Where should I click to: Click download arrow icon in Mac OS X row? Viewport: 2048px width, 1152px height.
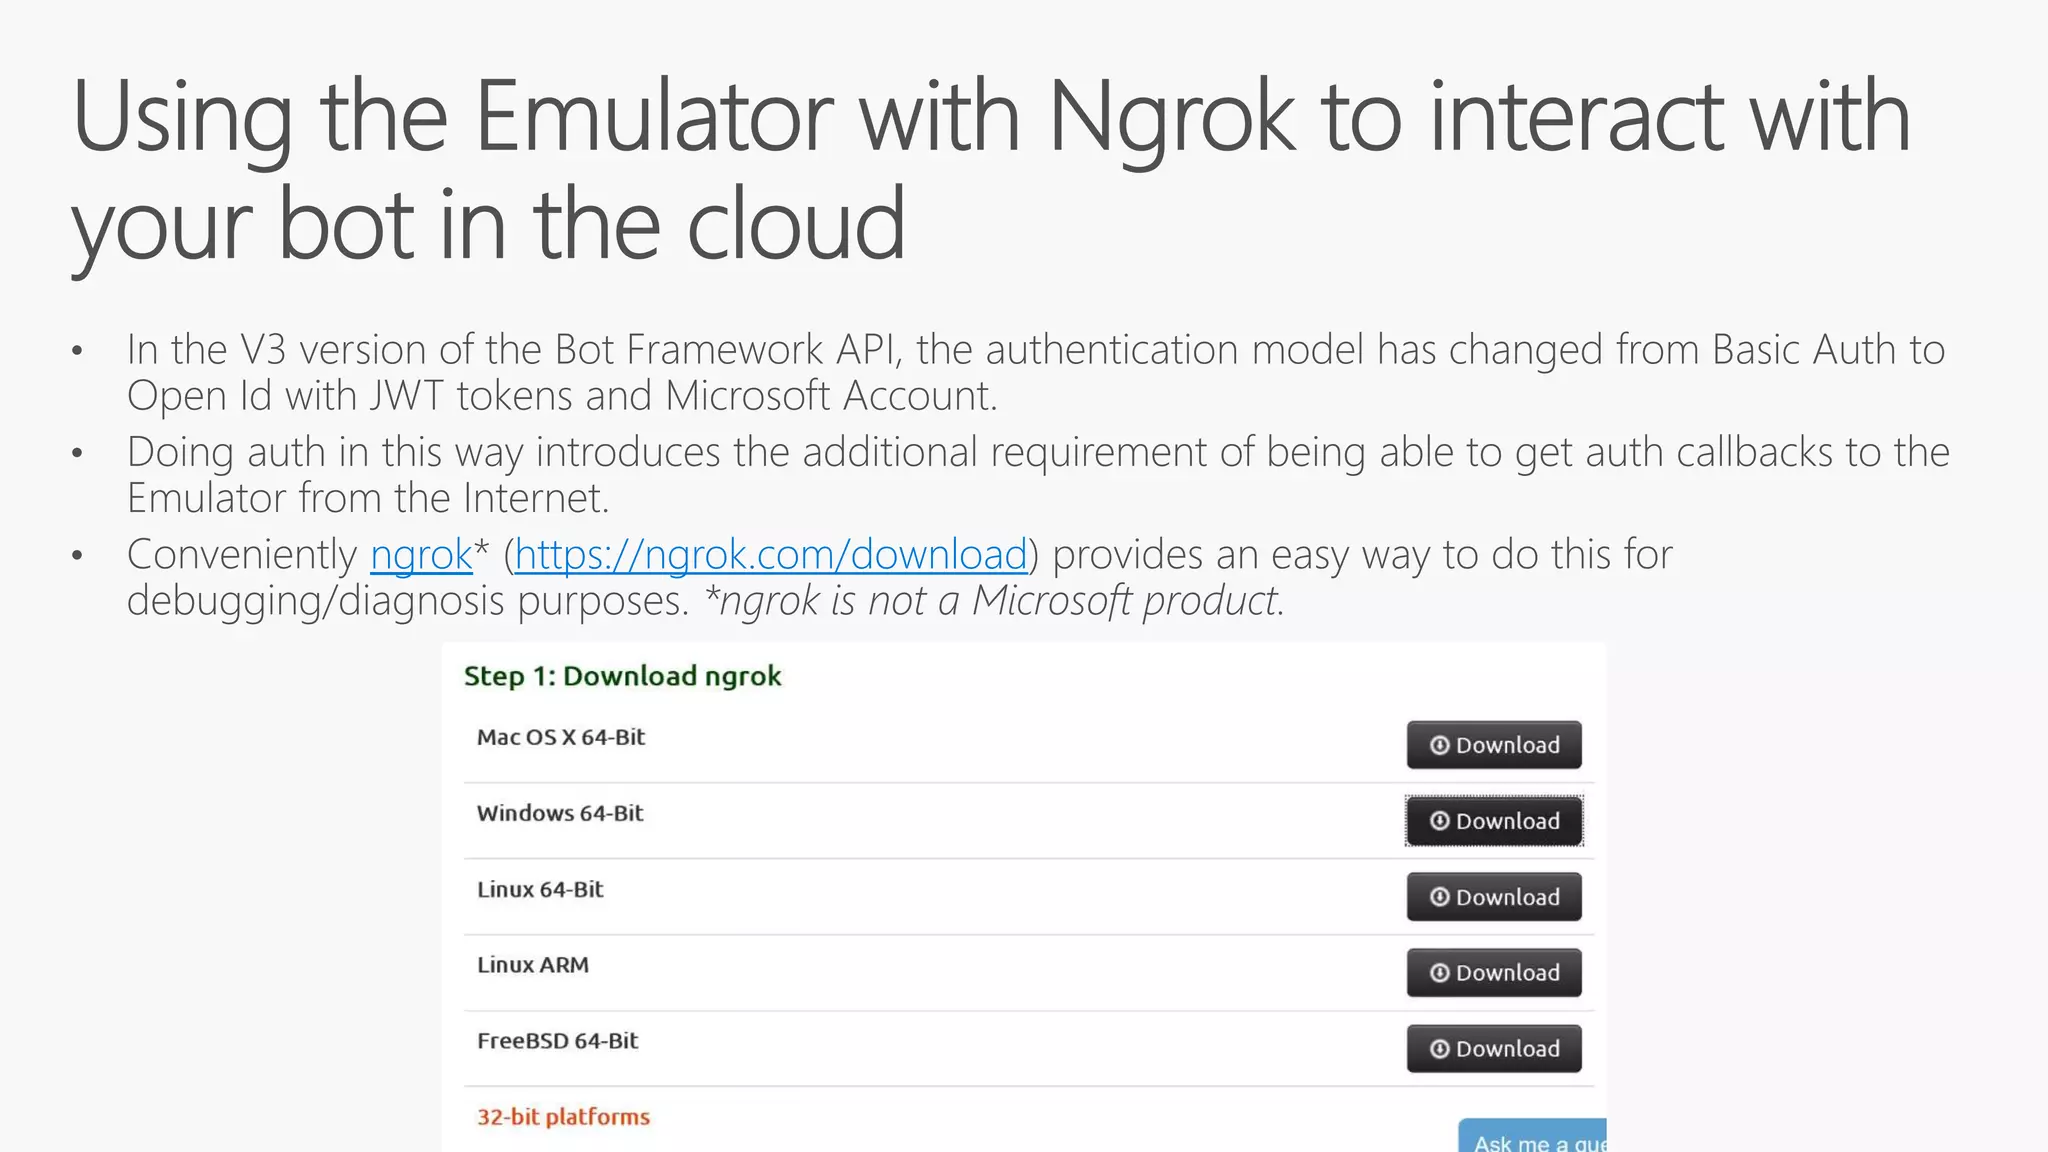tap(1439, 745)
